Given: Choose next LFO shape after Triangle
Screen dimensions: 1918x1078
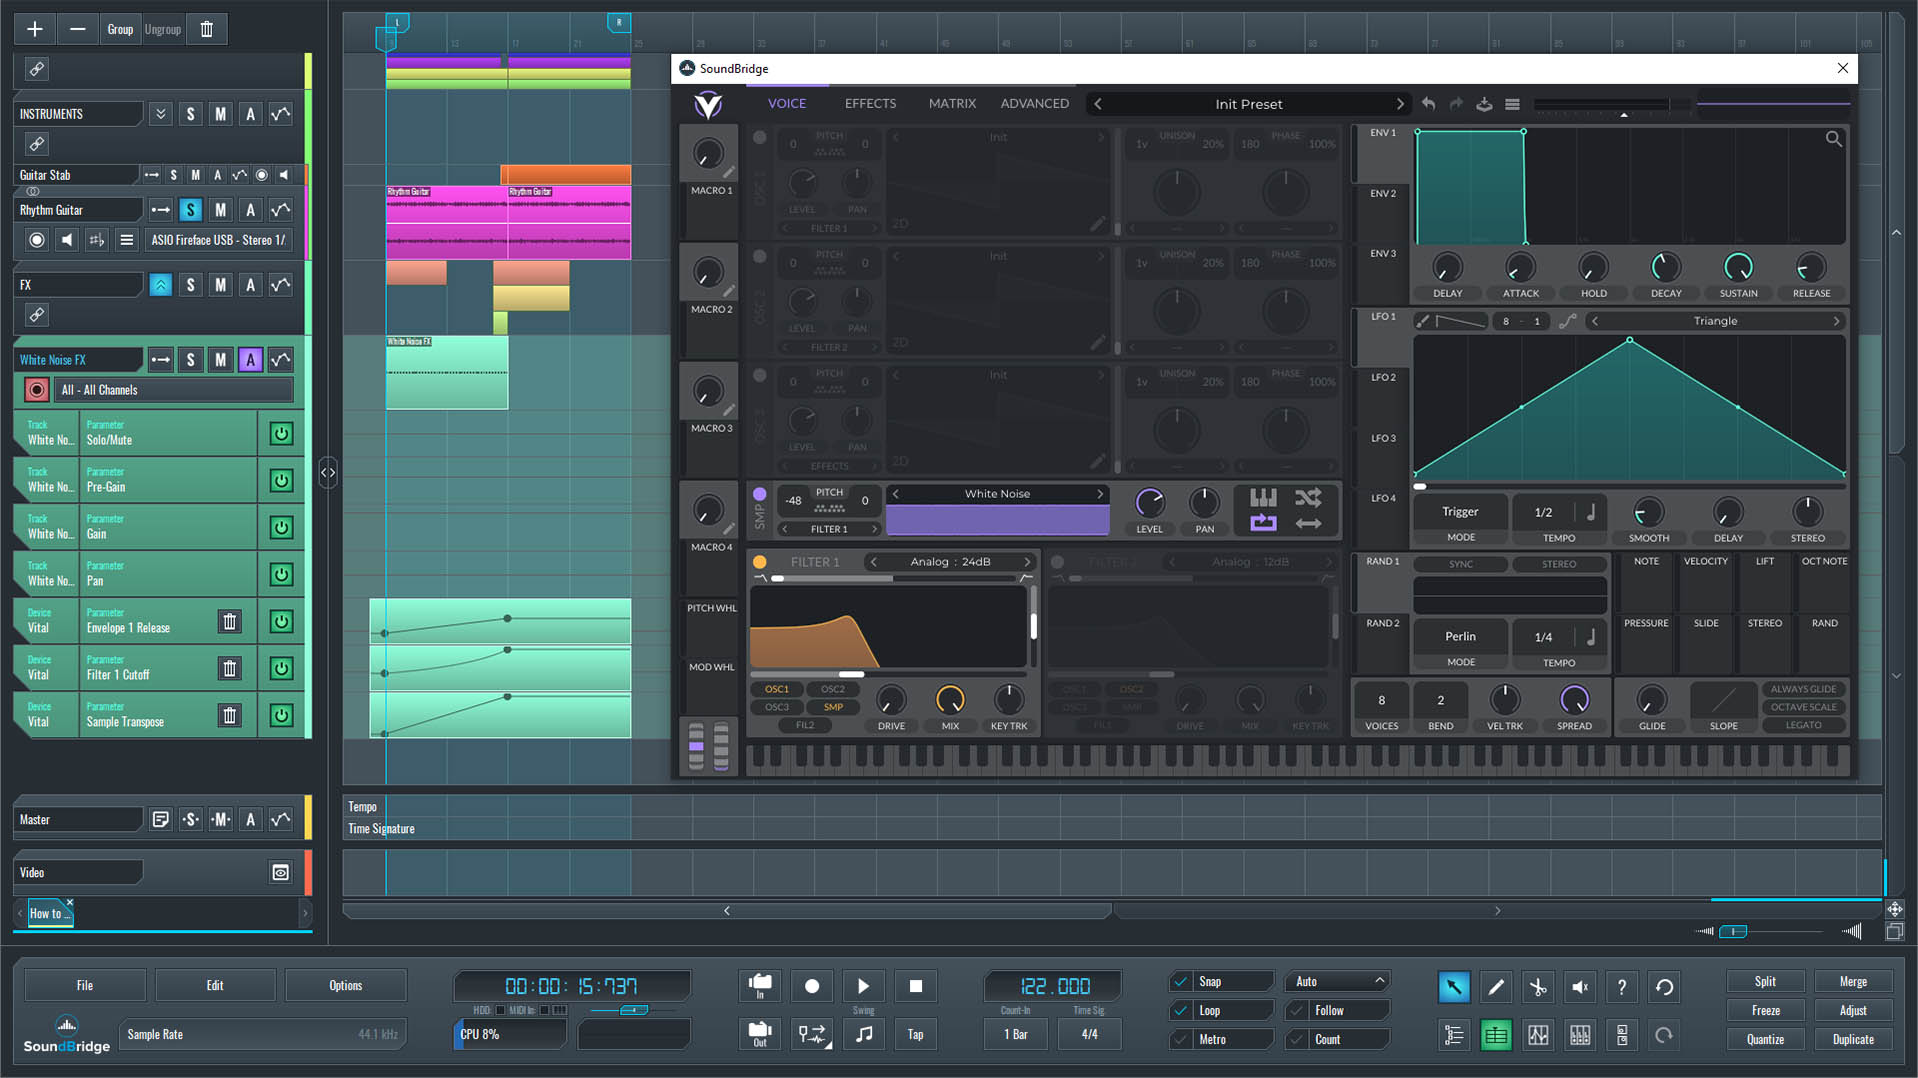Looking at the screenshot, I should pos(1836,321).
